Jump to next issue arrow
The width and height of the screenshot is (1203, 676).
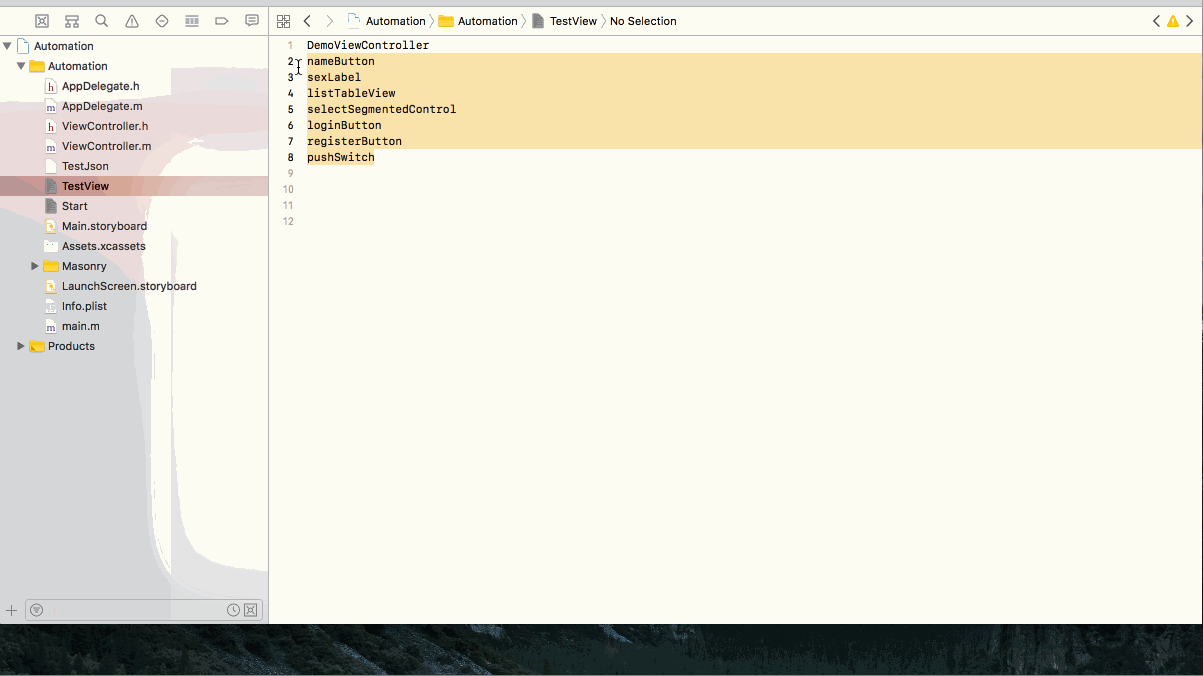pyautogui.click(x=1190, y=21)
